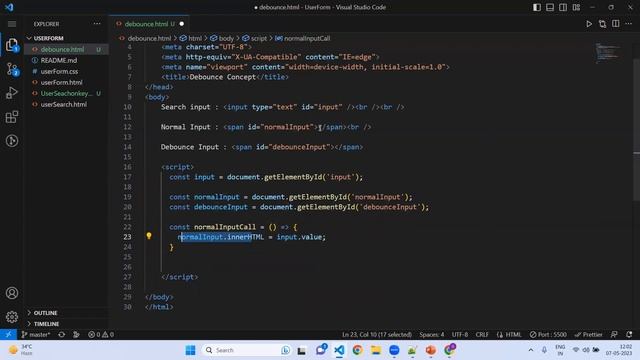Split the editor to the right
This screenshot has width=640, height=360.
tap(616, 24)
